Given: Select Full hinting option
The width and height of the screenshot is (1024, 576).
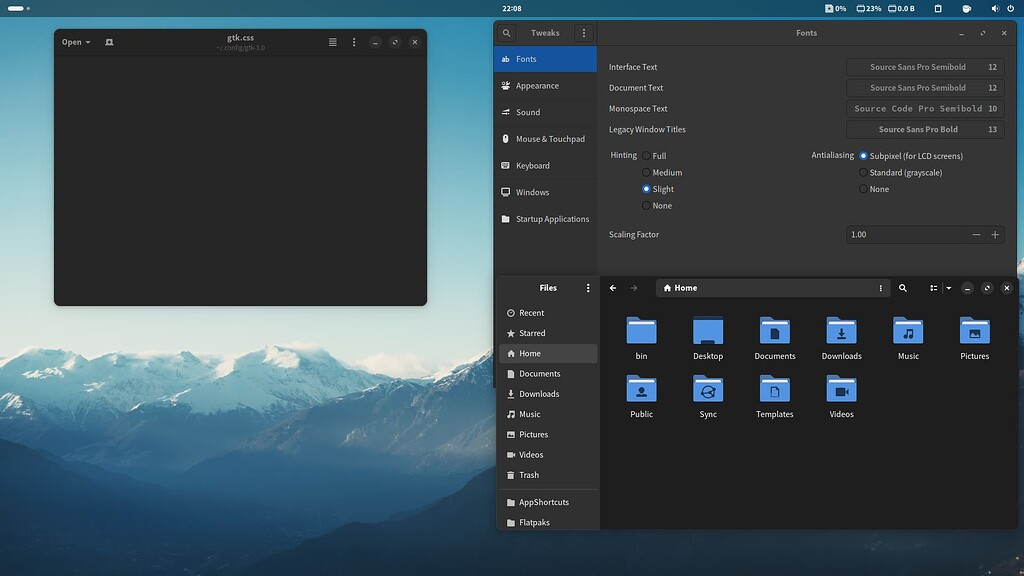Looking at the screenshot, I should pos(646,155).
